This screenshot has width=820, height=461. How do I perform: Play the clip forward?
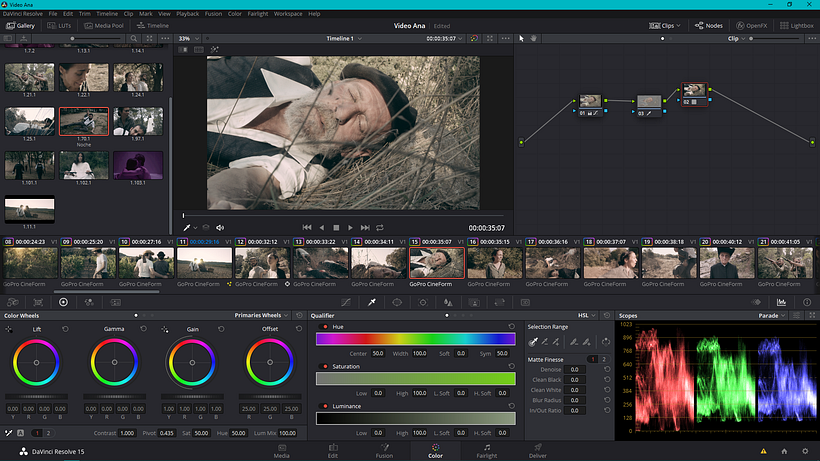[x=350, y=228]
